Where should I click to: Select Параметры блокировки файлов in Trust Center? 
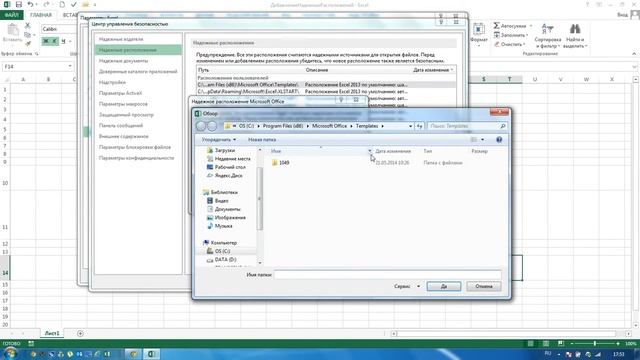point(135,147)
